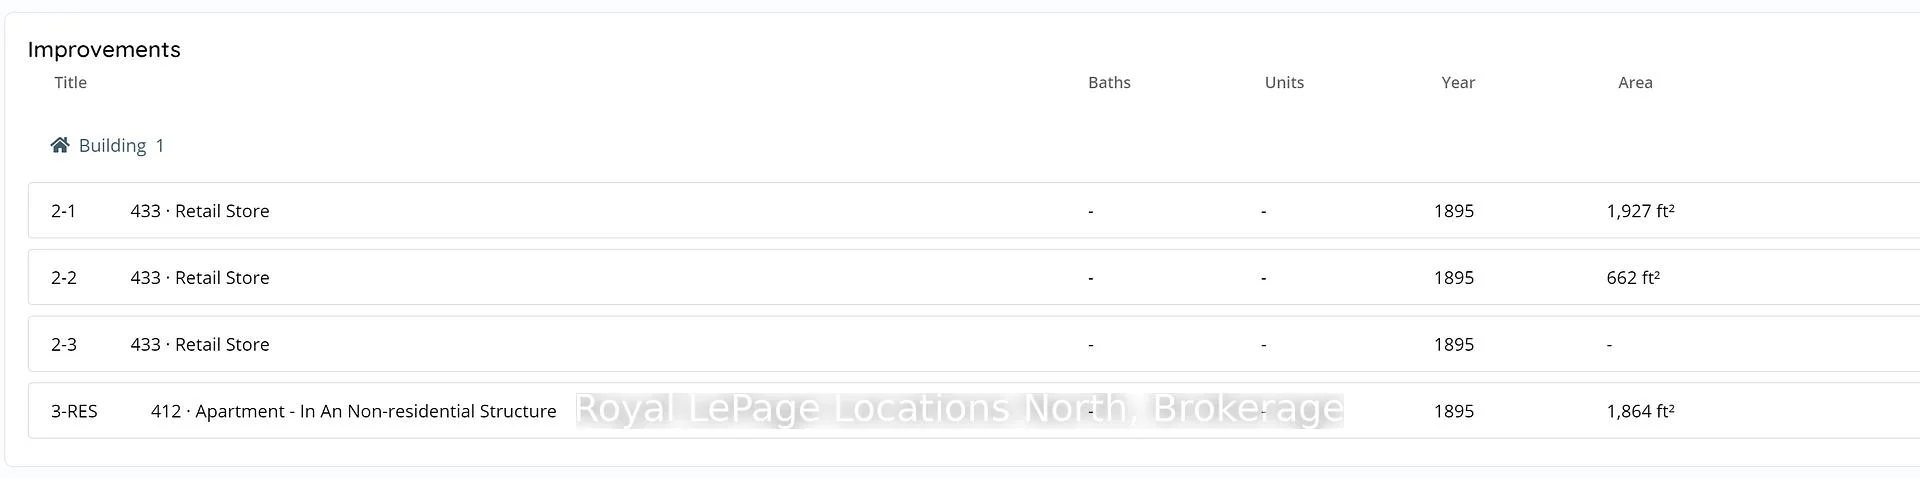Image resolution: width=1920 pixels, height=479 pixels.
Task: Select the Improvements section heading
Action: (104, 49)
